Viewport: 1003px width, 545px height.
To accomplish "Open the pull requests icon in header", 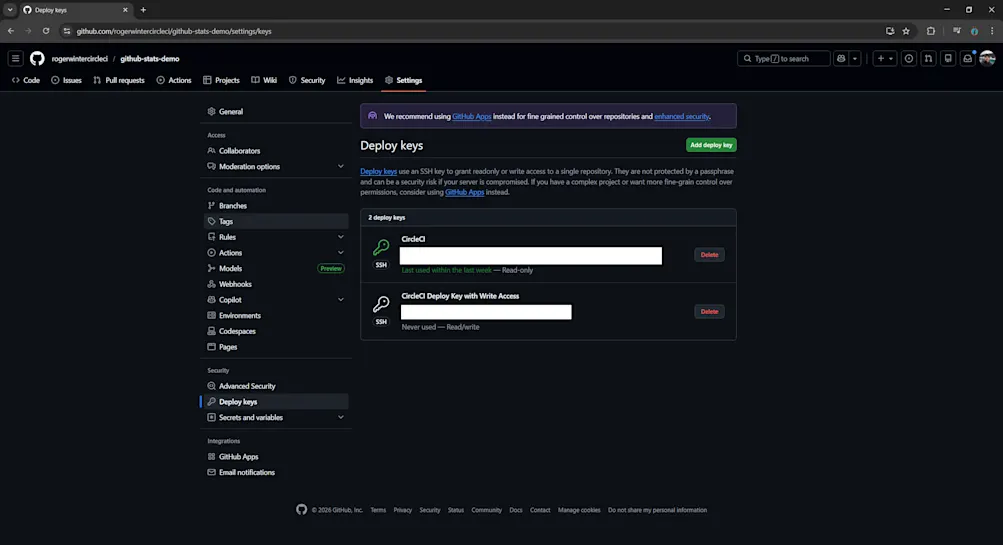I will 928,58.
